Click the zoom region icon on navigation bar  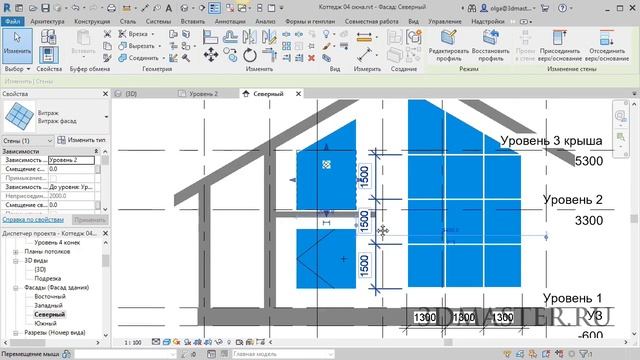pos(620,136)
